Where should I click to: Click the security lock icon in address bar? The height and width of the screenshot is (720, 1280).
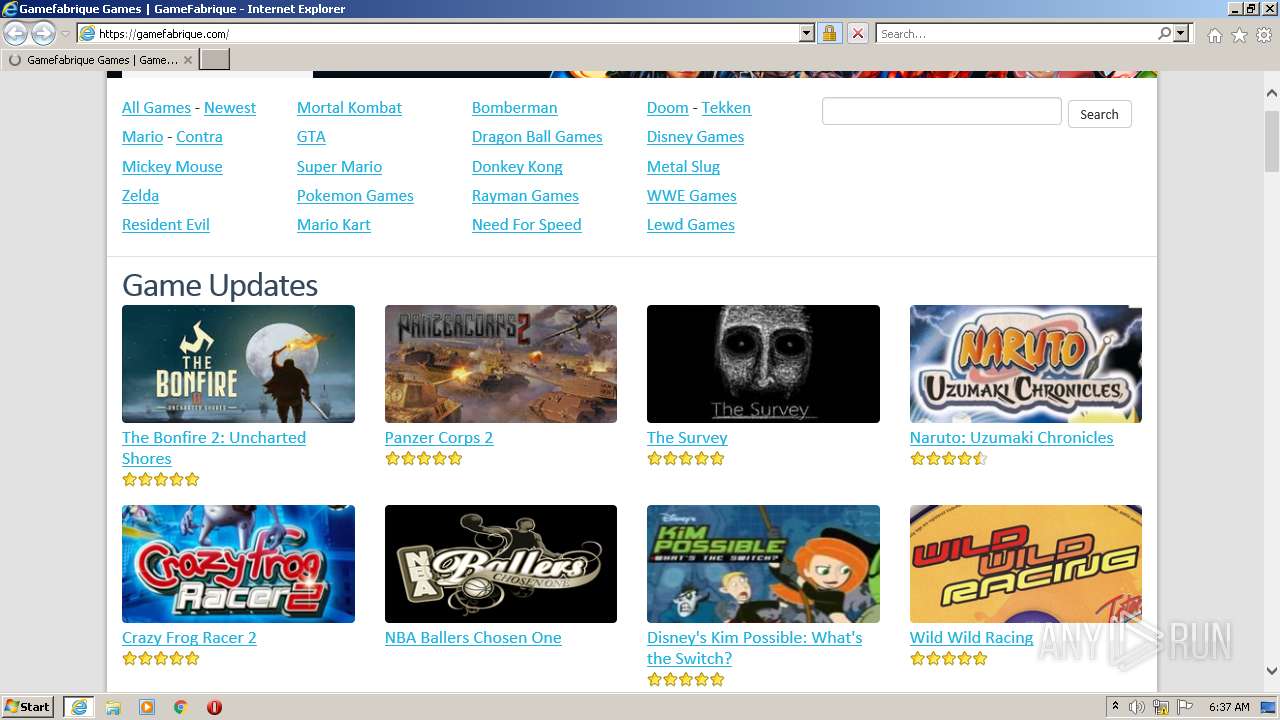[x=829, y=33]
